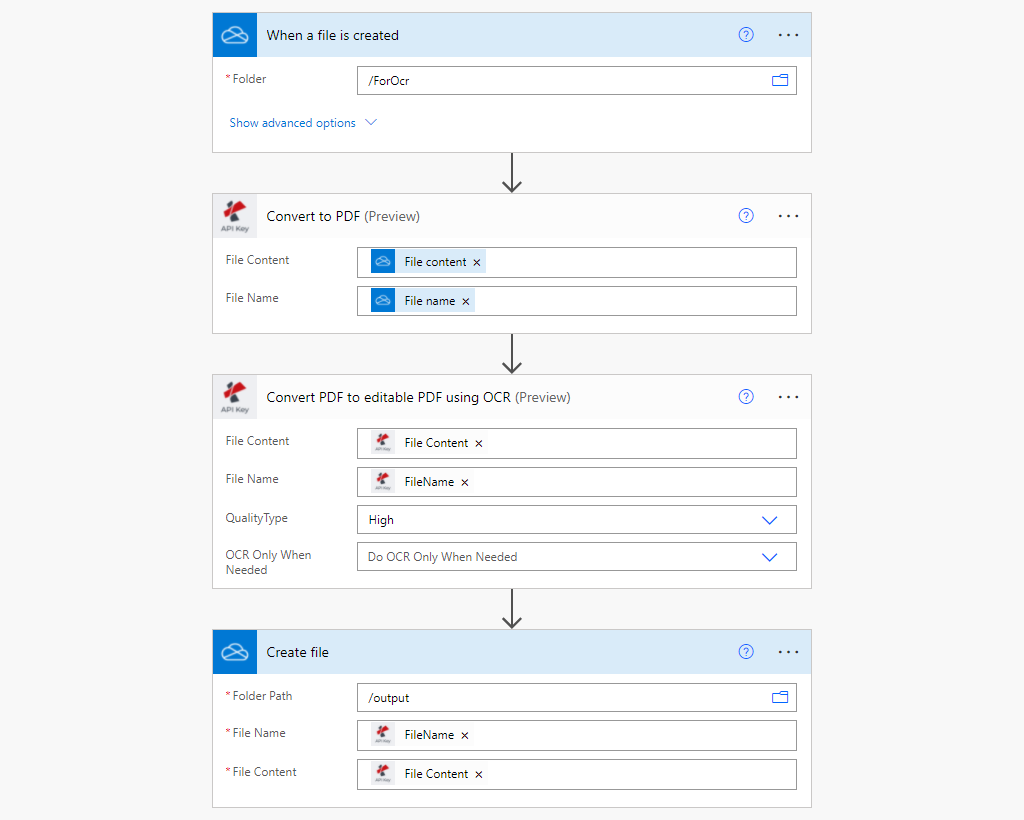Open the QualityType dropdown showing High
The image size is (1024, 820).
pos(769,519)
